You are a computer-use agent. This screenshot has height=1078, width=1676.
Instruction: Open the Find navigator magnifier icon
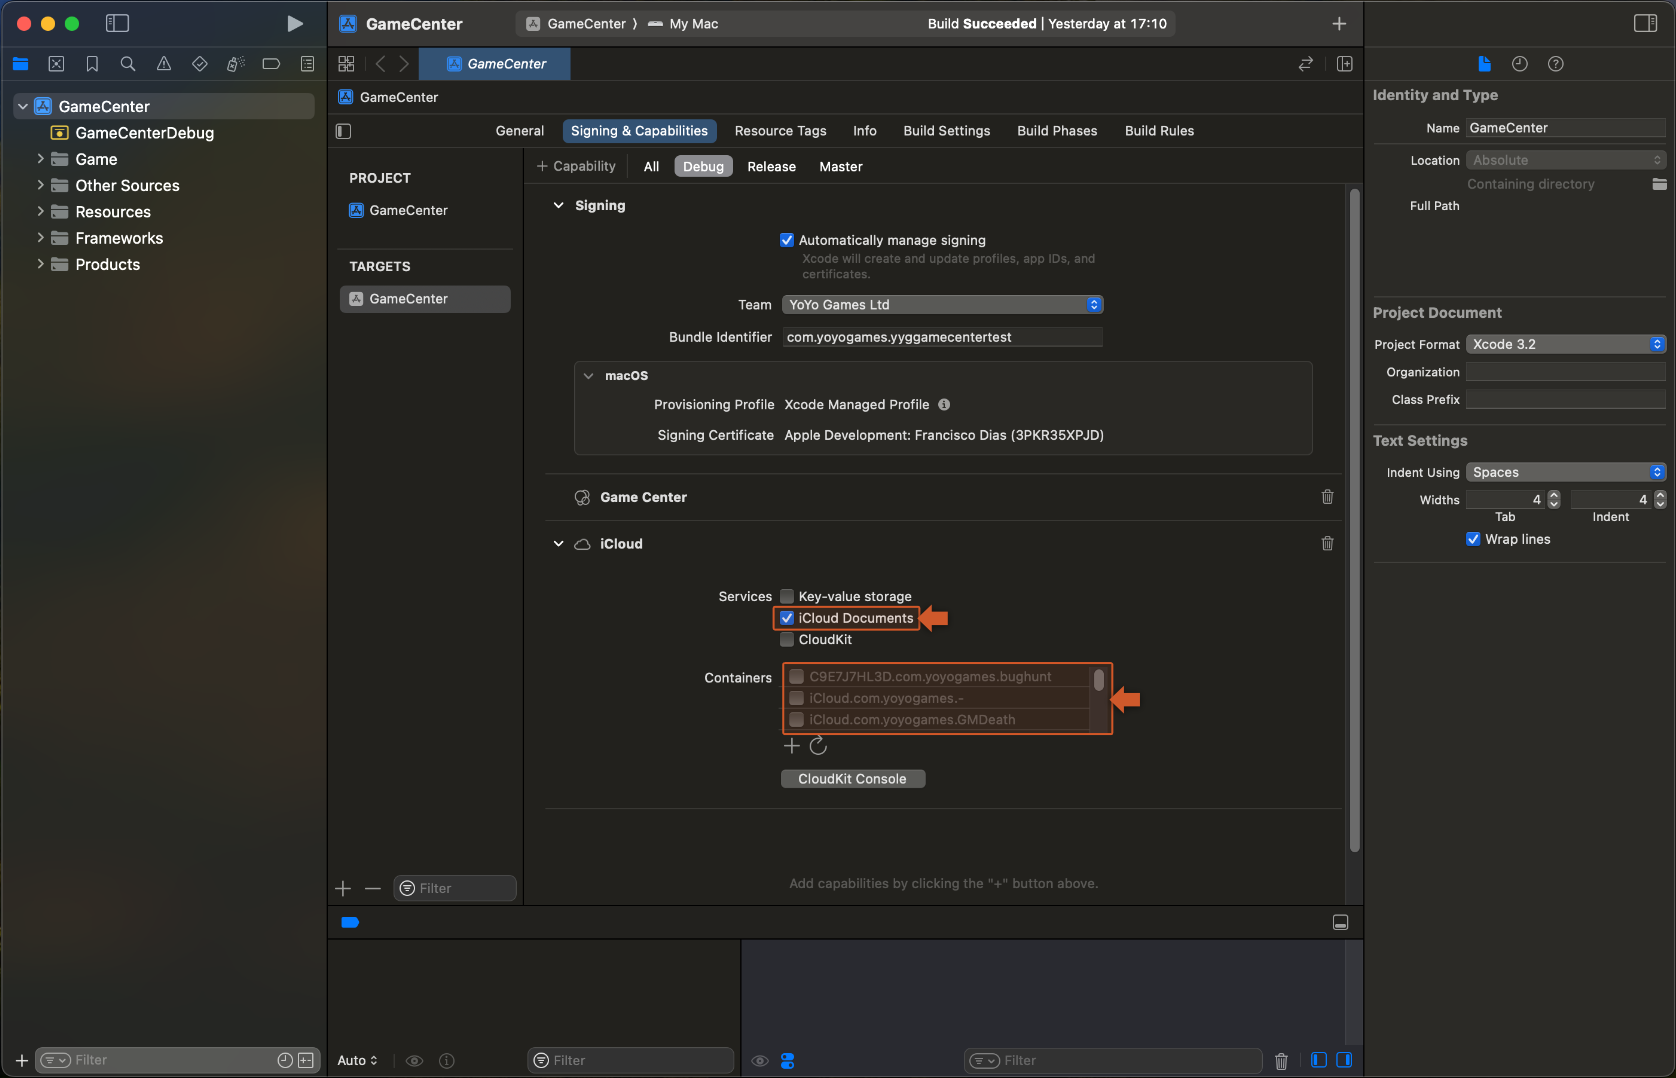[128, 64]
